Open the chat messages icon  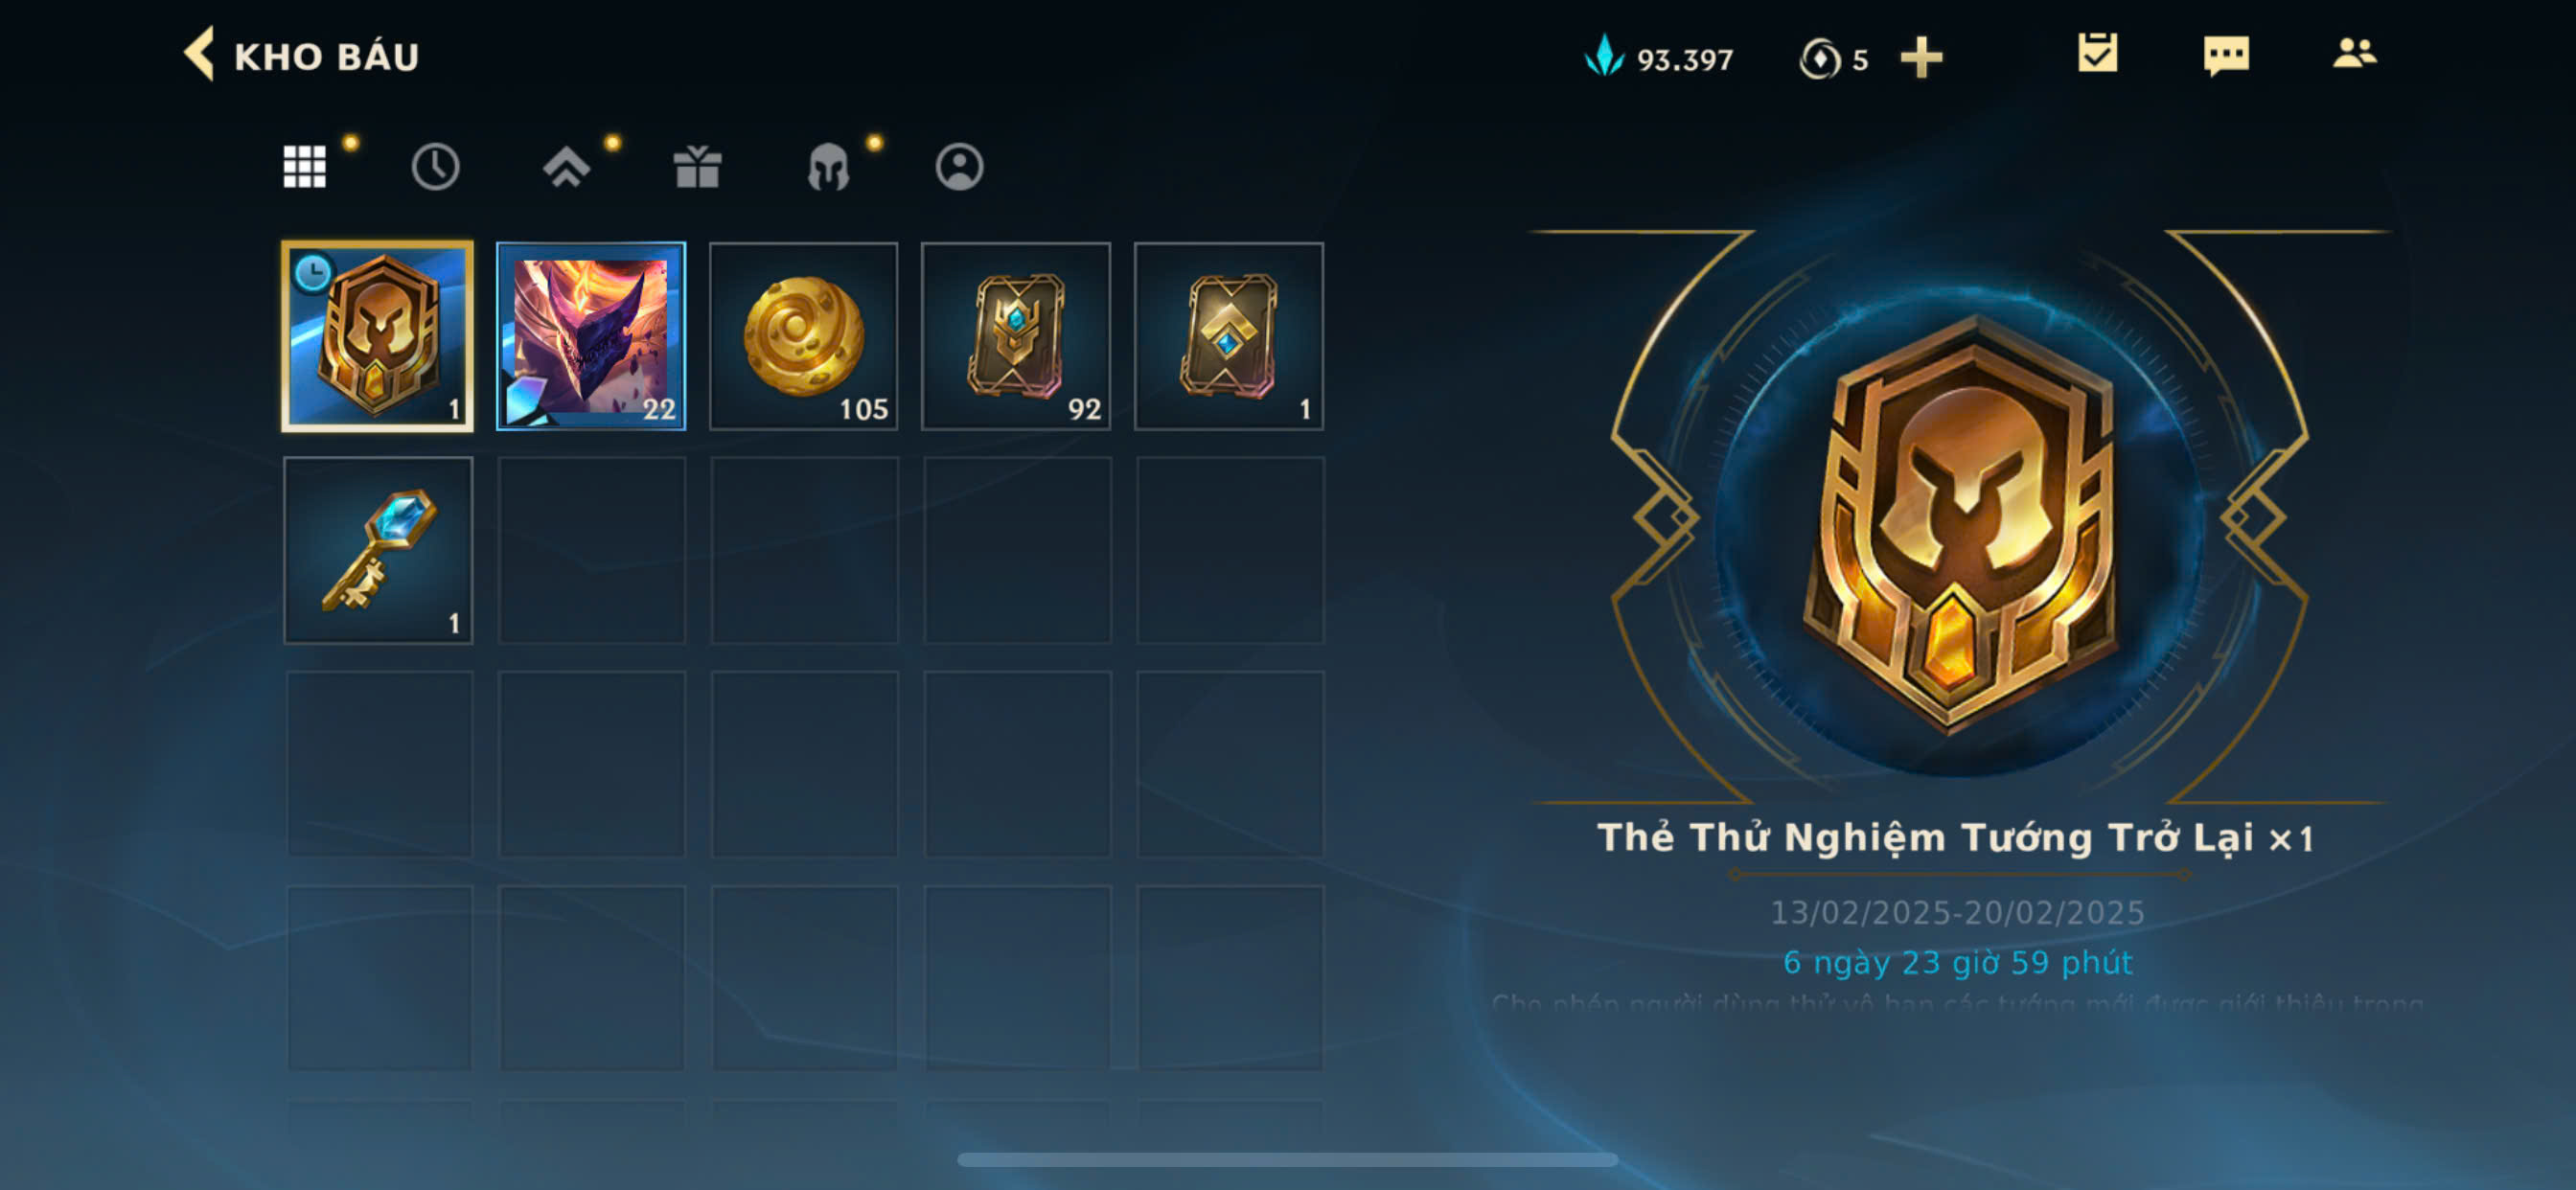point(2226,55)
